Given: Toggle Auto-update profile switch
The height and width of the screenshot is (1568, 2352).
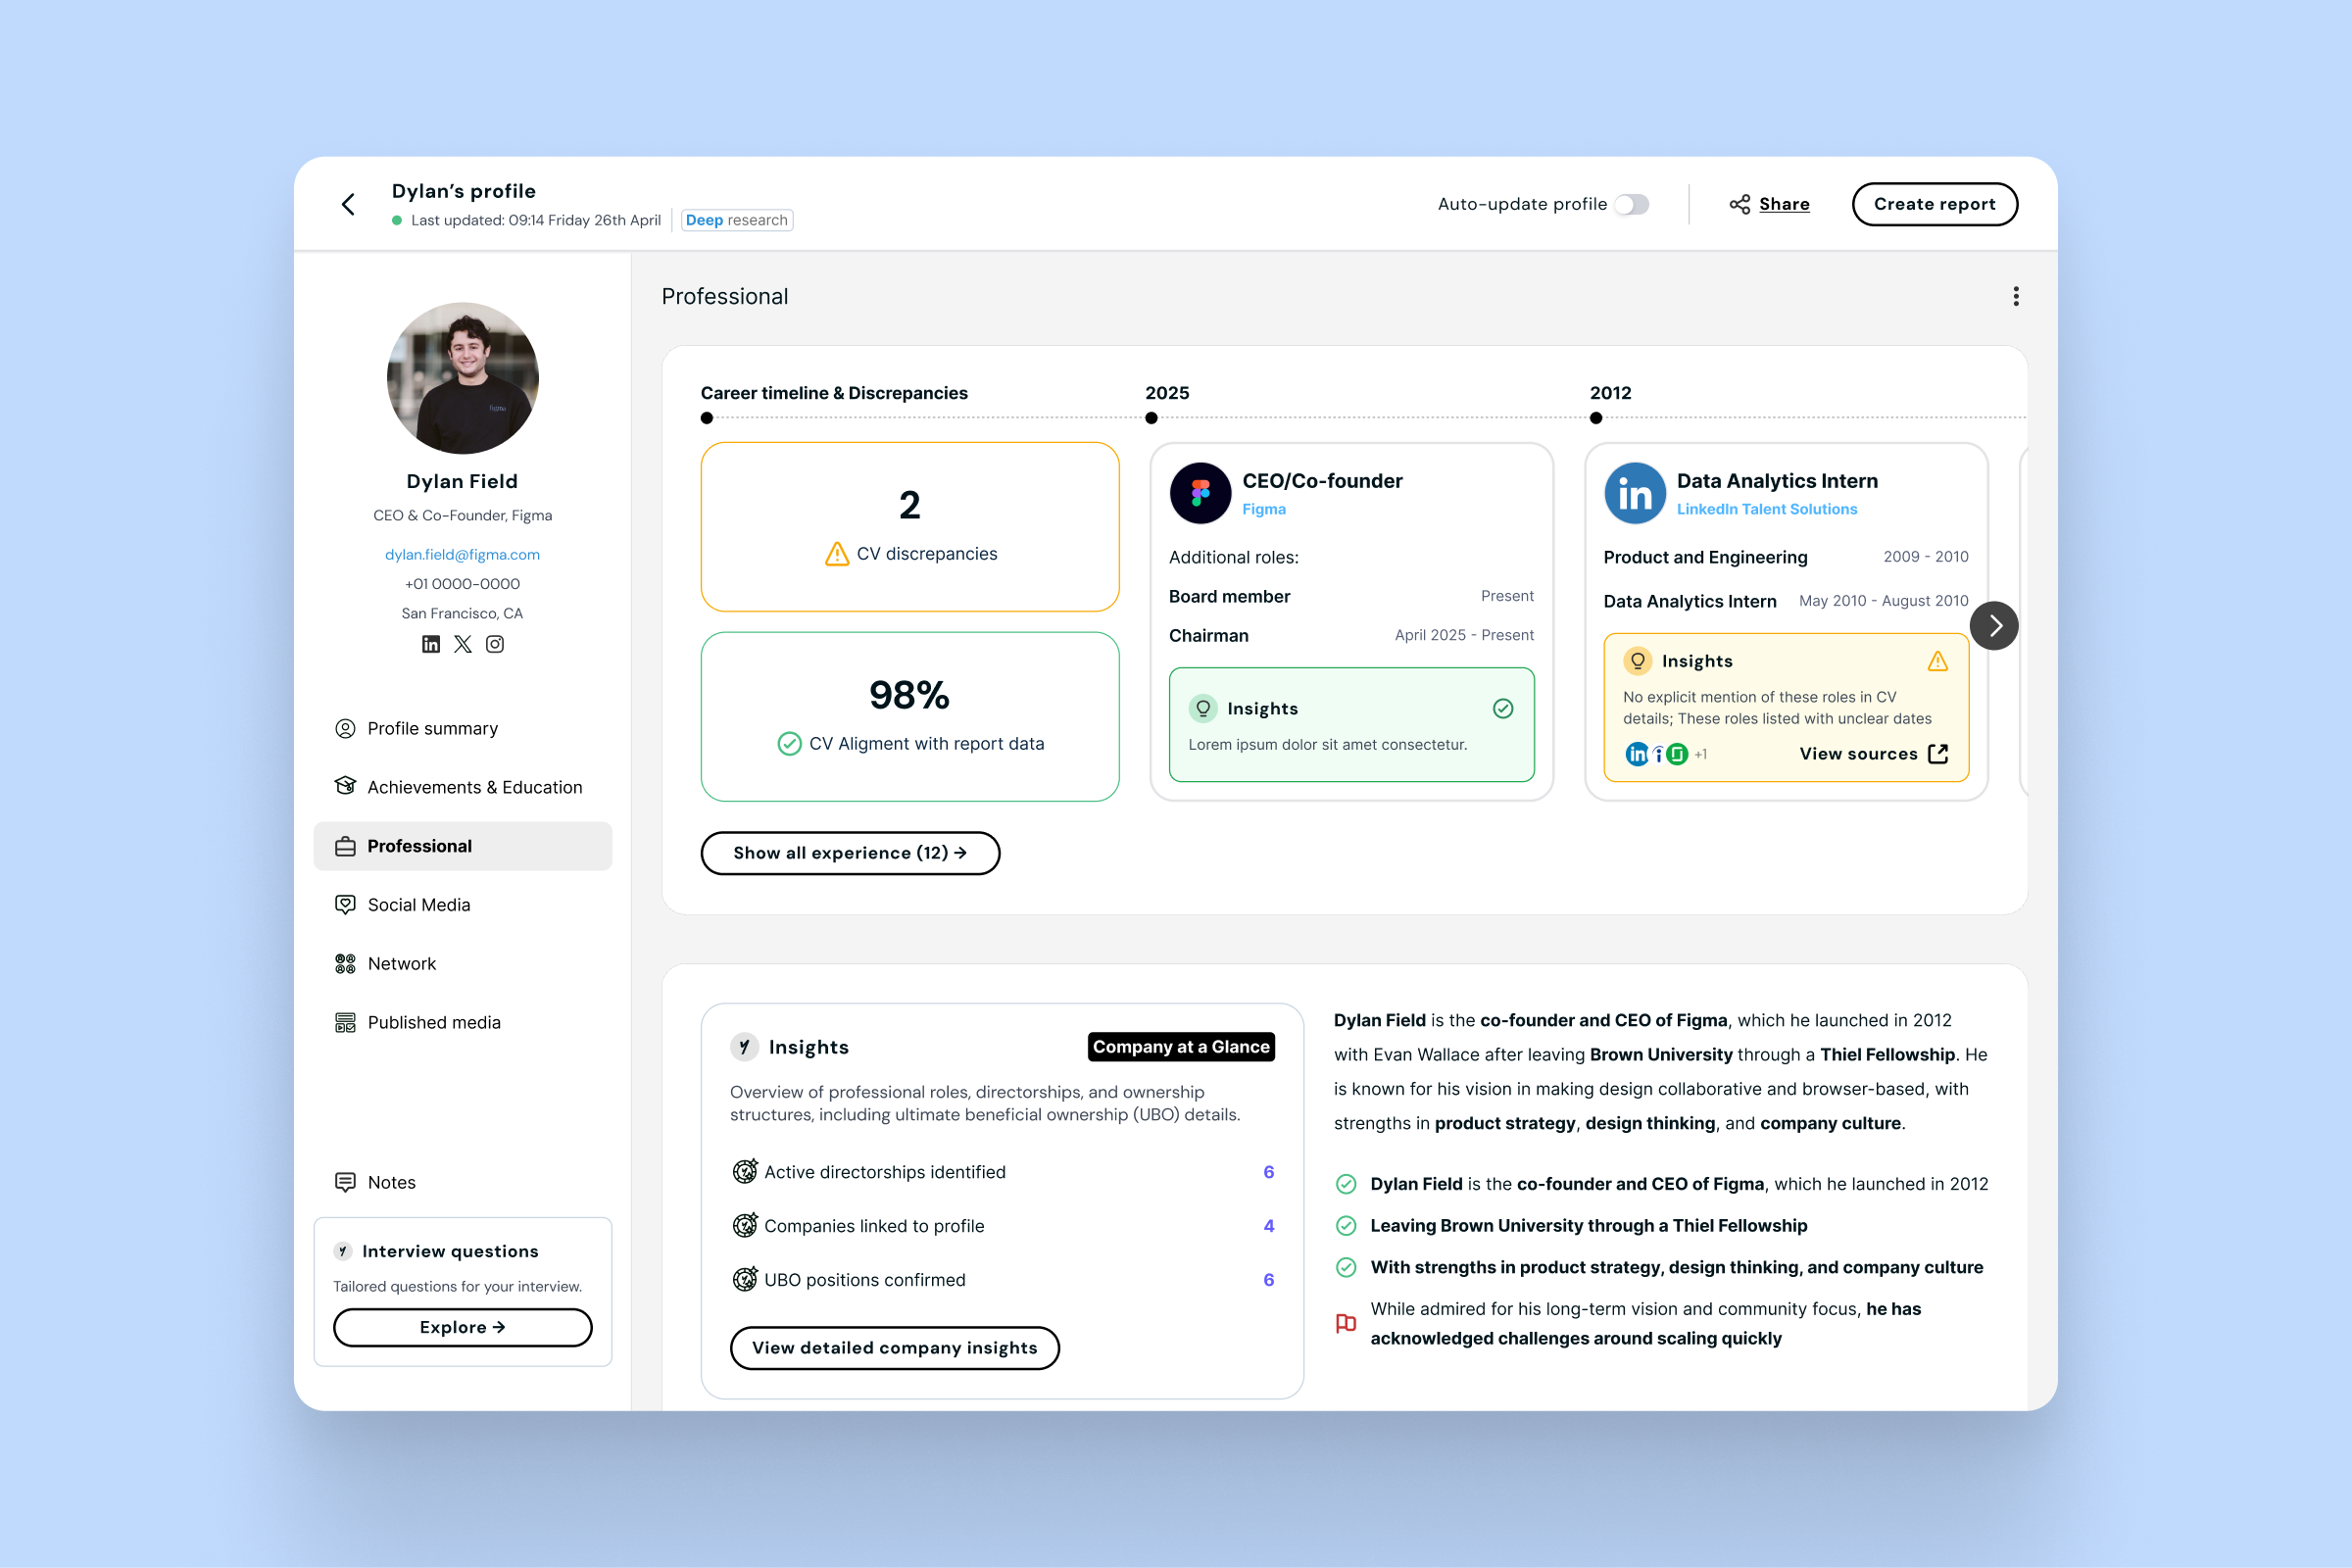Looking at the screenshot, I should click(1631, 204).
